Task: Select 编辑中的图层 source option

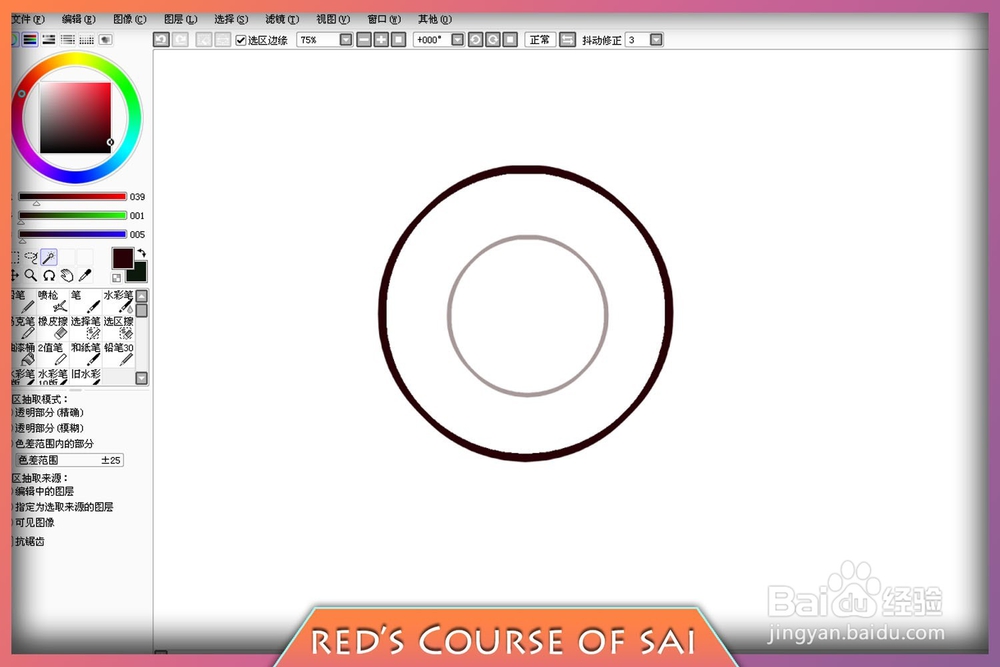Action: pos(43,491)
